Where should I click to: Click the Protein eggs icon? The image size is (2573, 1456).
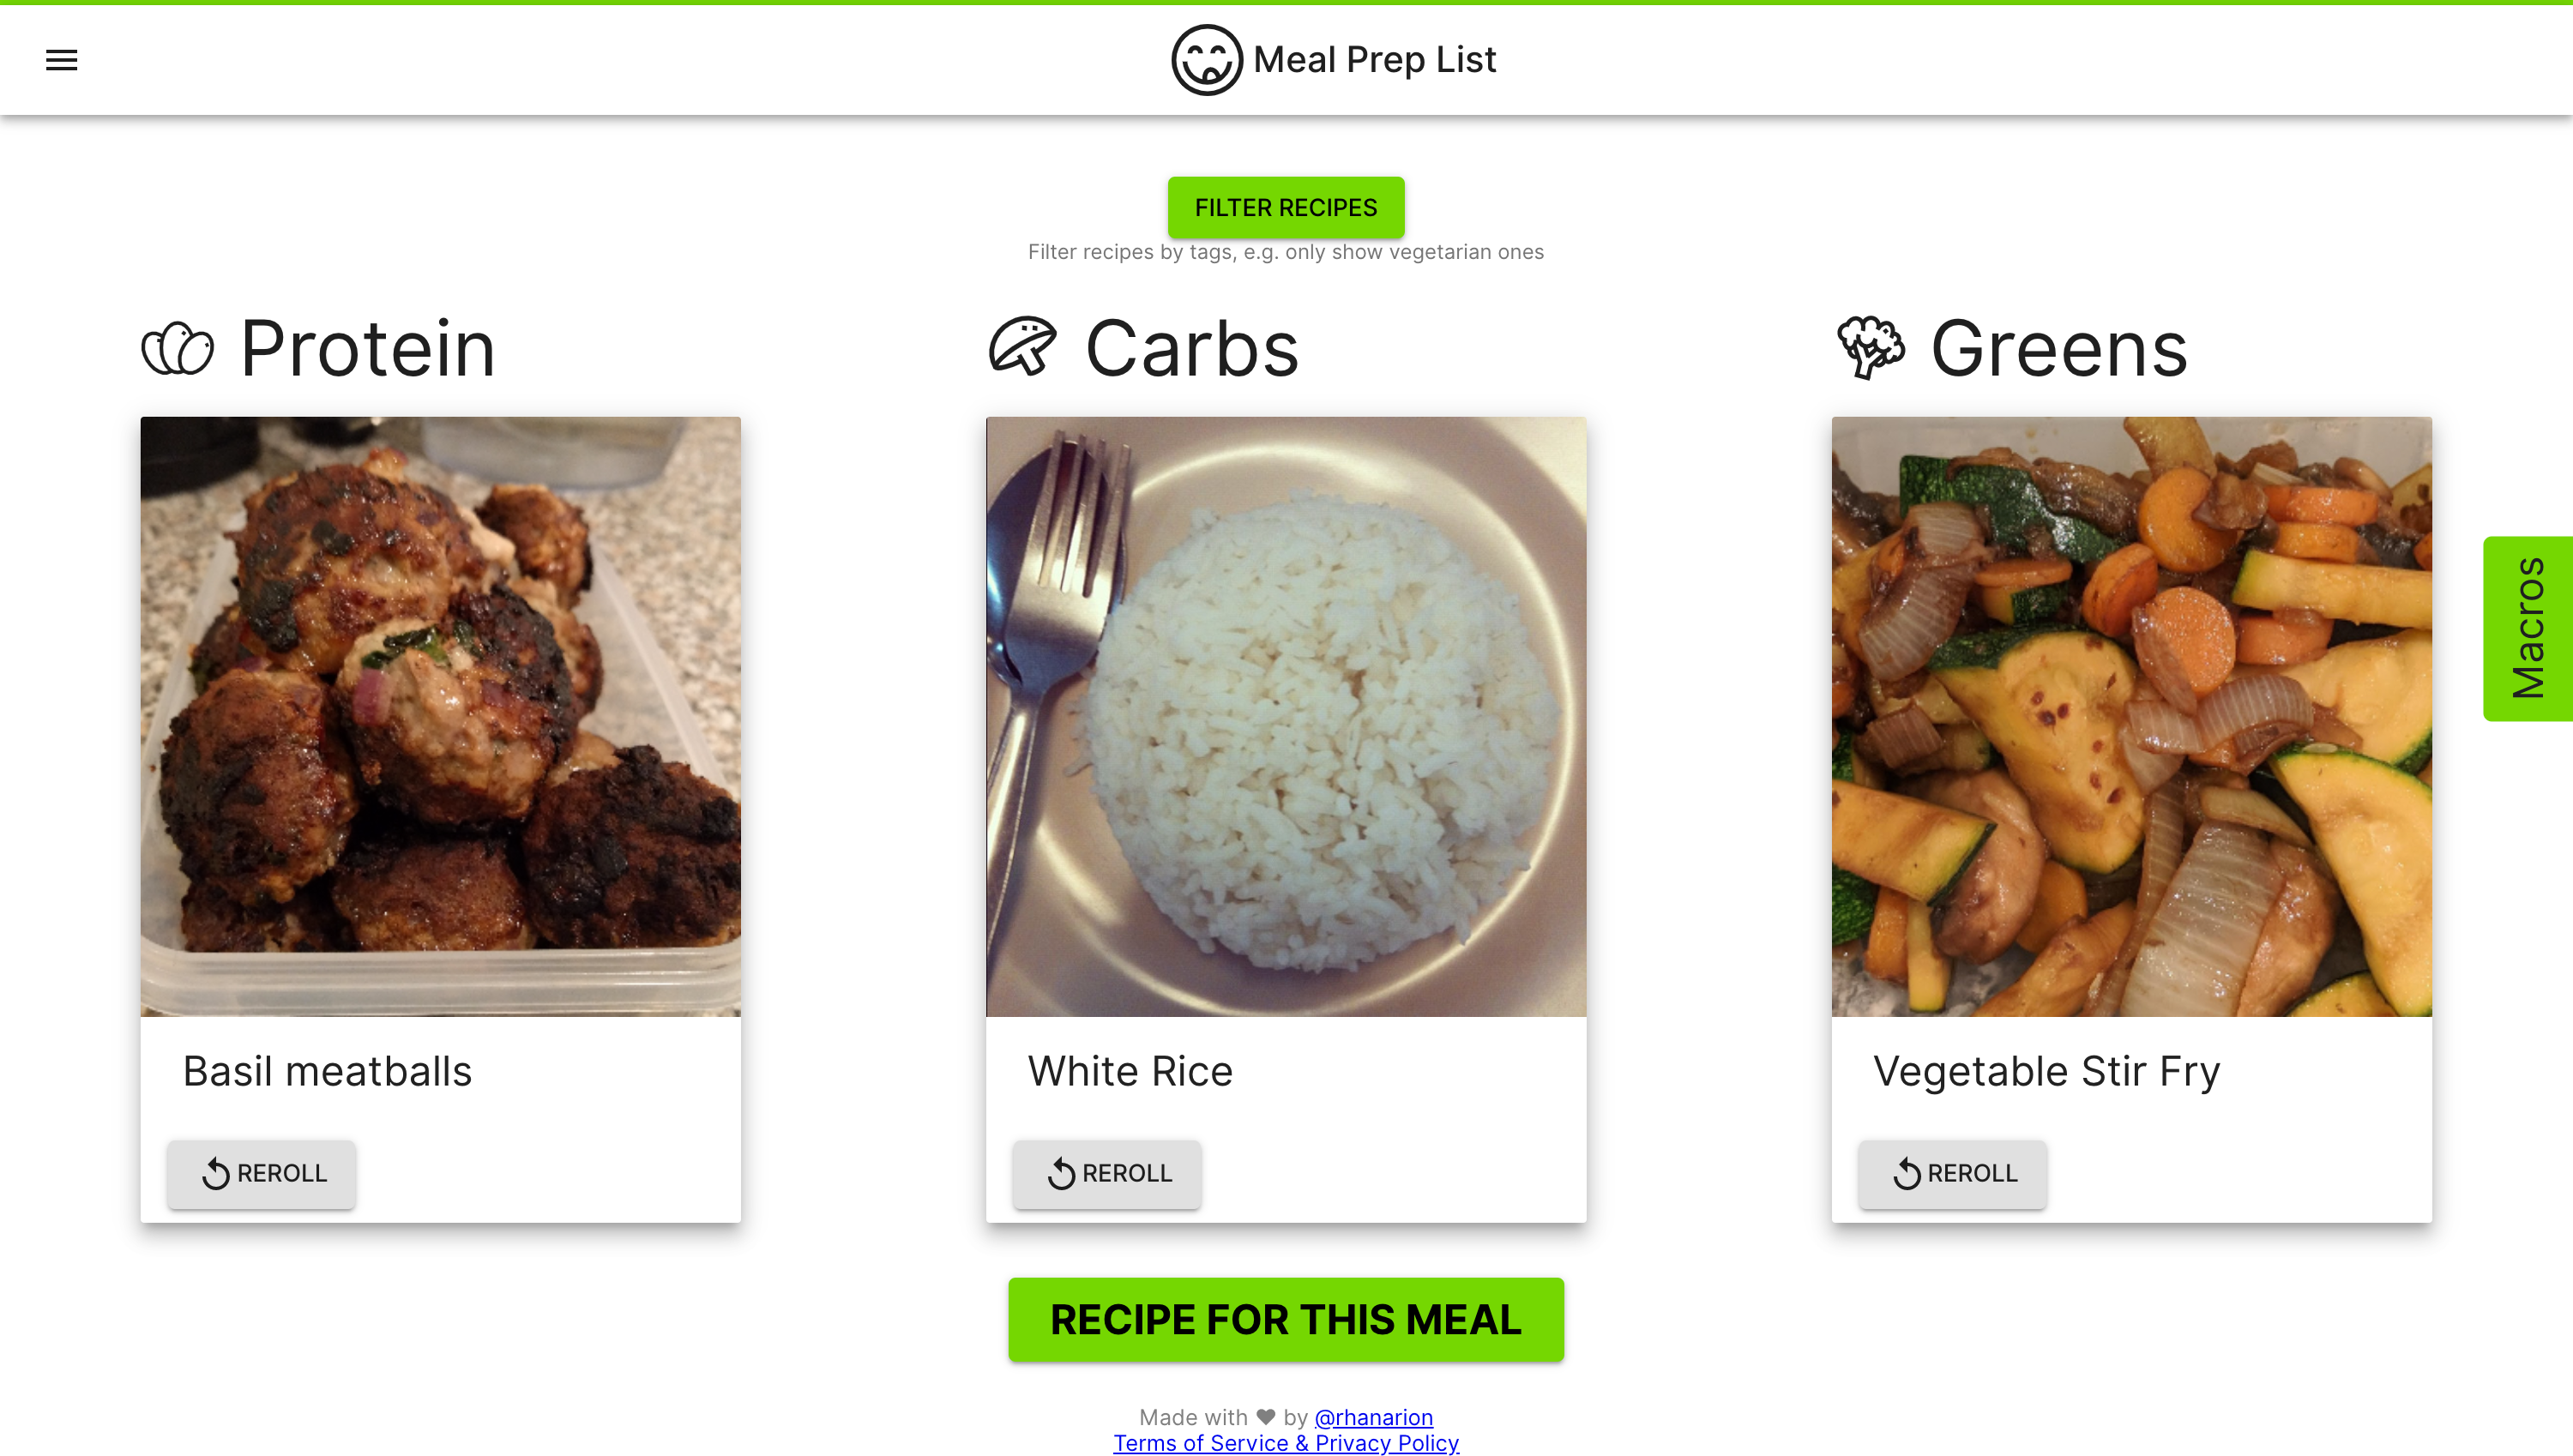(178, 349)
